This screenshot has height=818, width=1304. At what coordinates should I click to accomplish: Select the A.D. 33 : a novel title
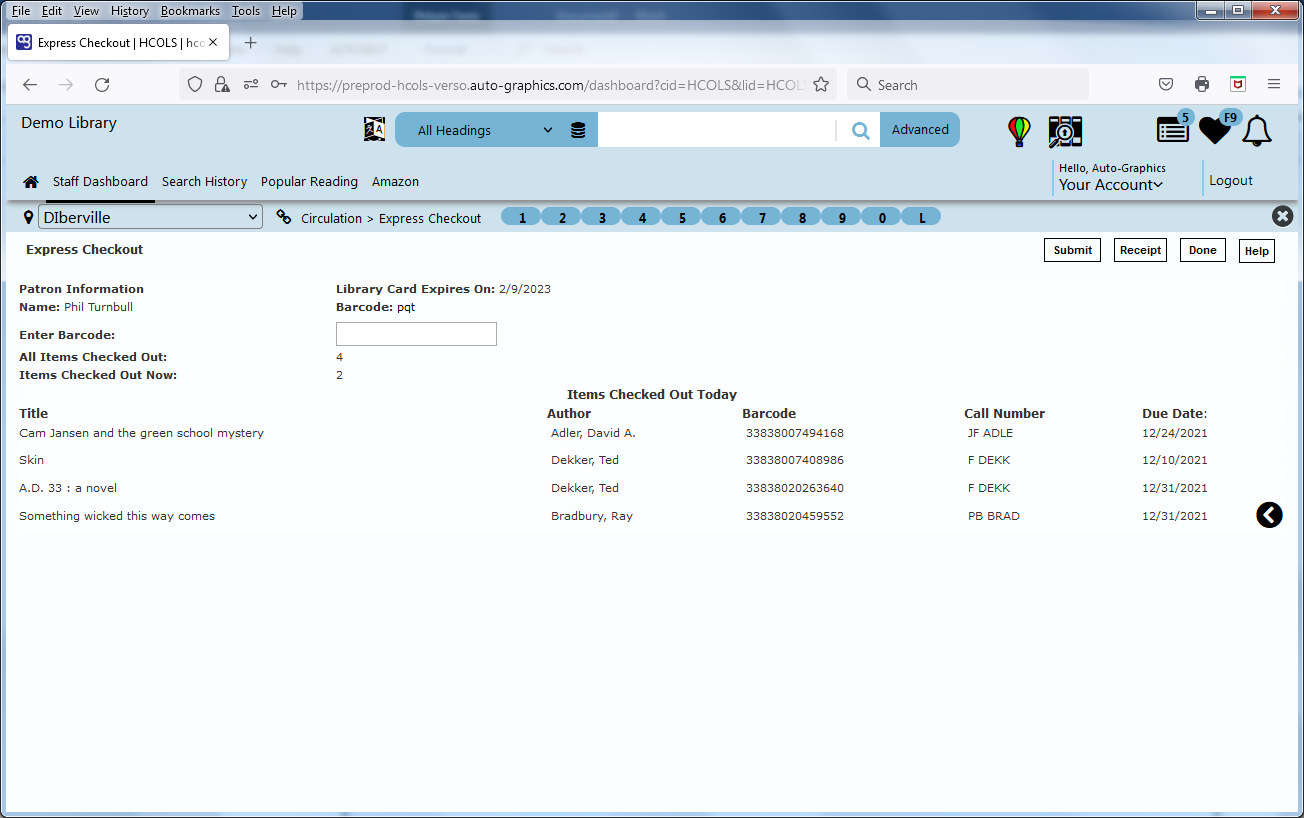[x=68, y=488]
